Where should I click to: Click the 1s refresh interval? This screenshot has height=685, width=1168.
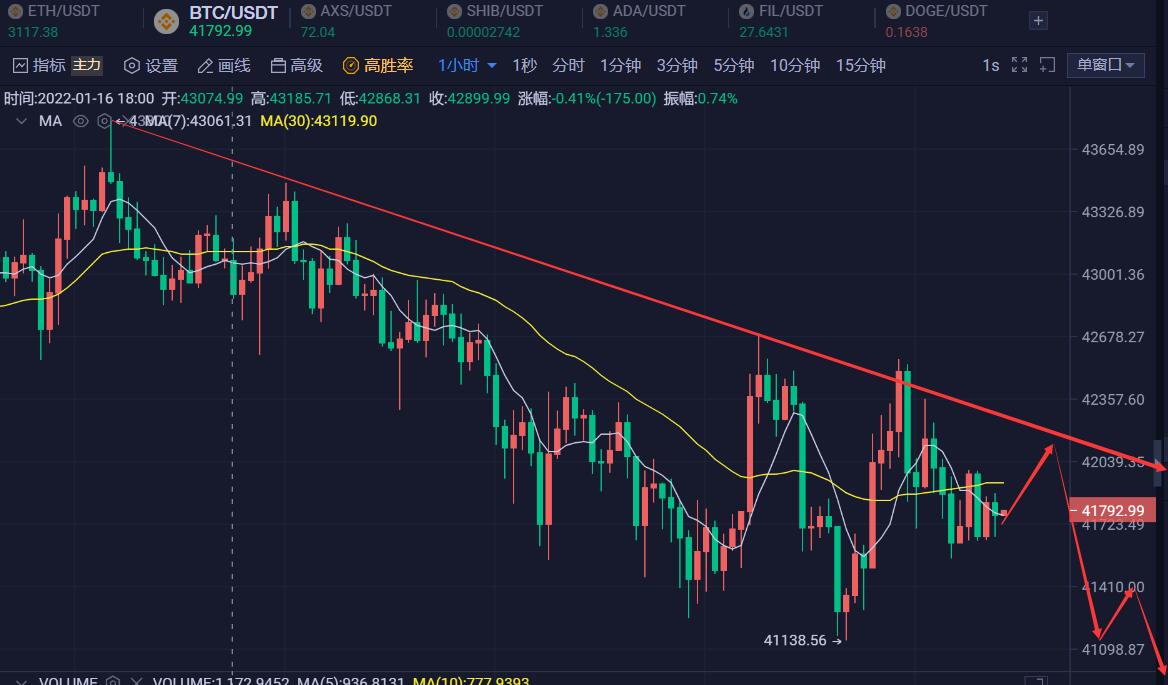pyautogui.click(x=991, y=66)
